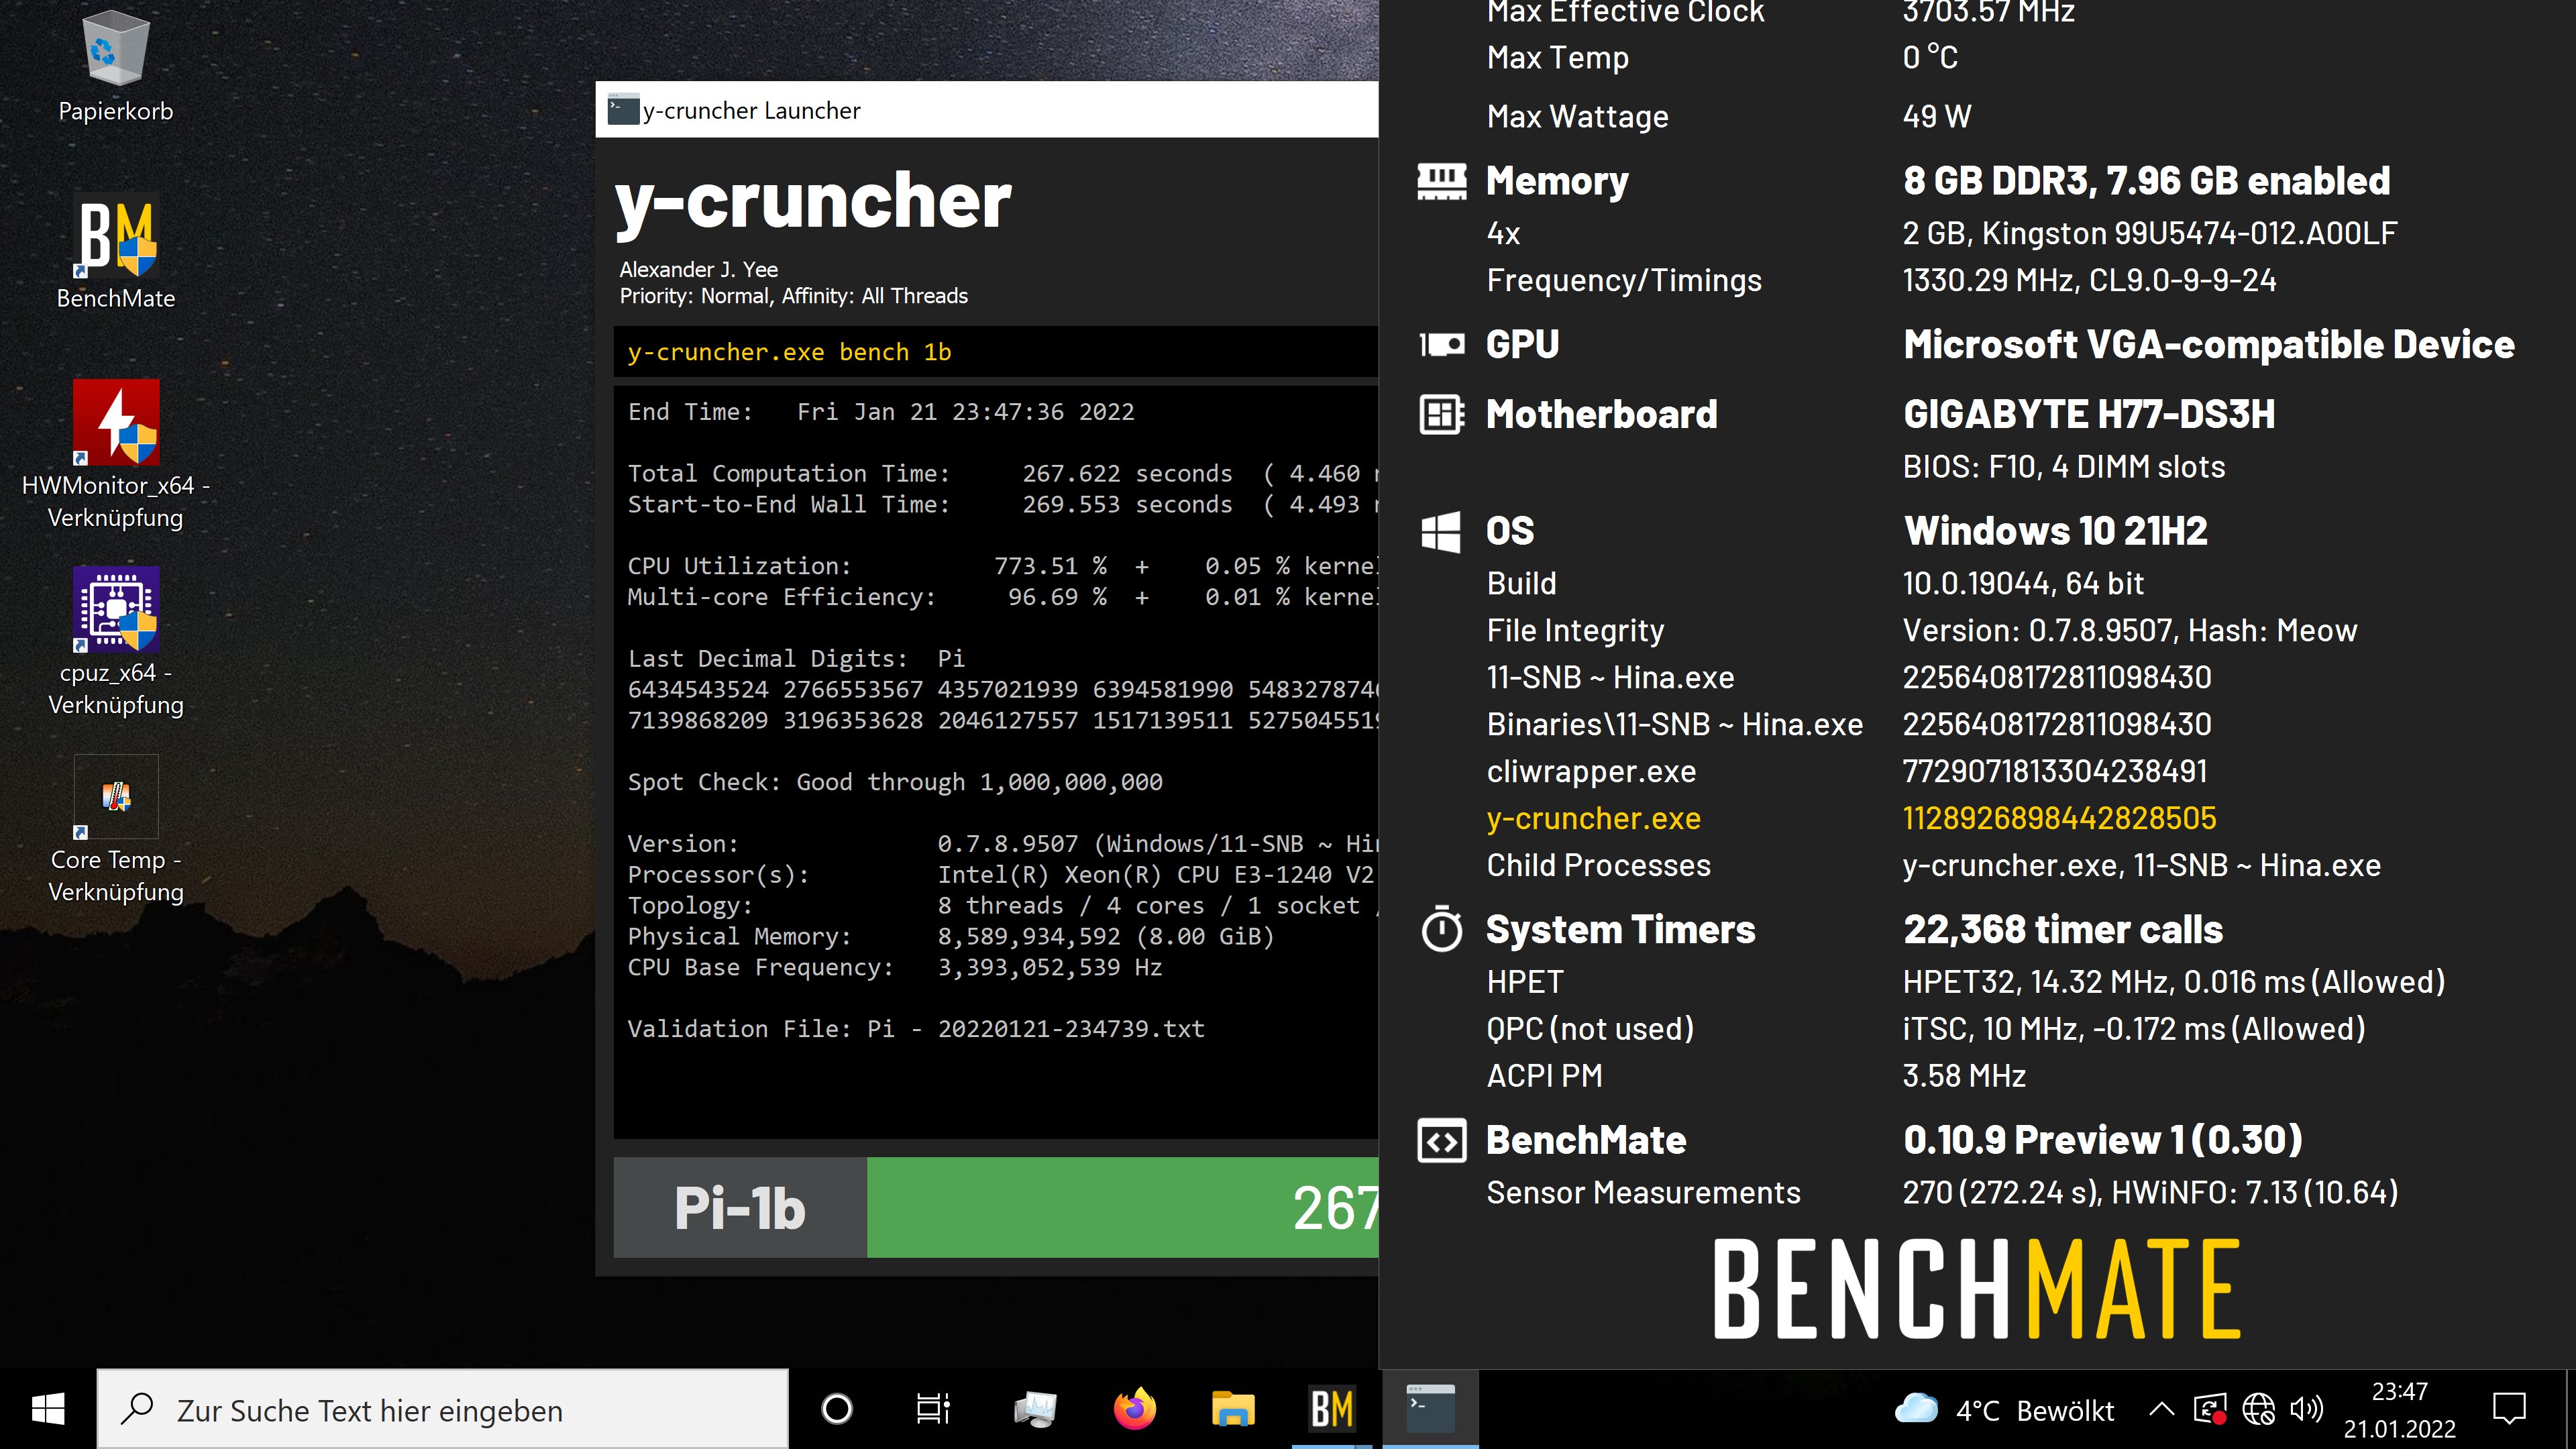Click the y-cruncher.exe bench 1b command line

(x=790, y=352)
